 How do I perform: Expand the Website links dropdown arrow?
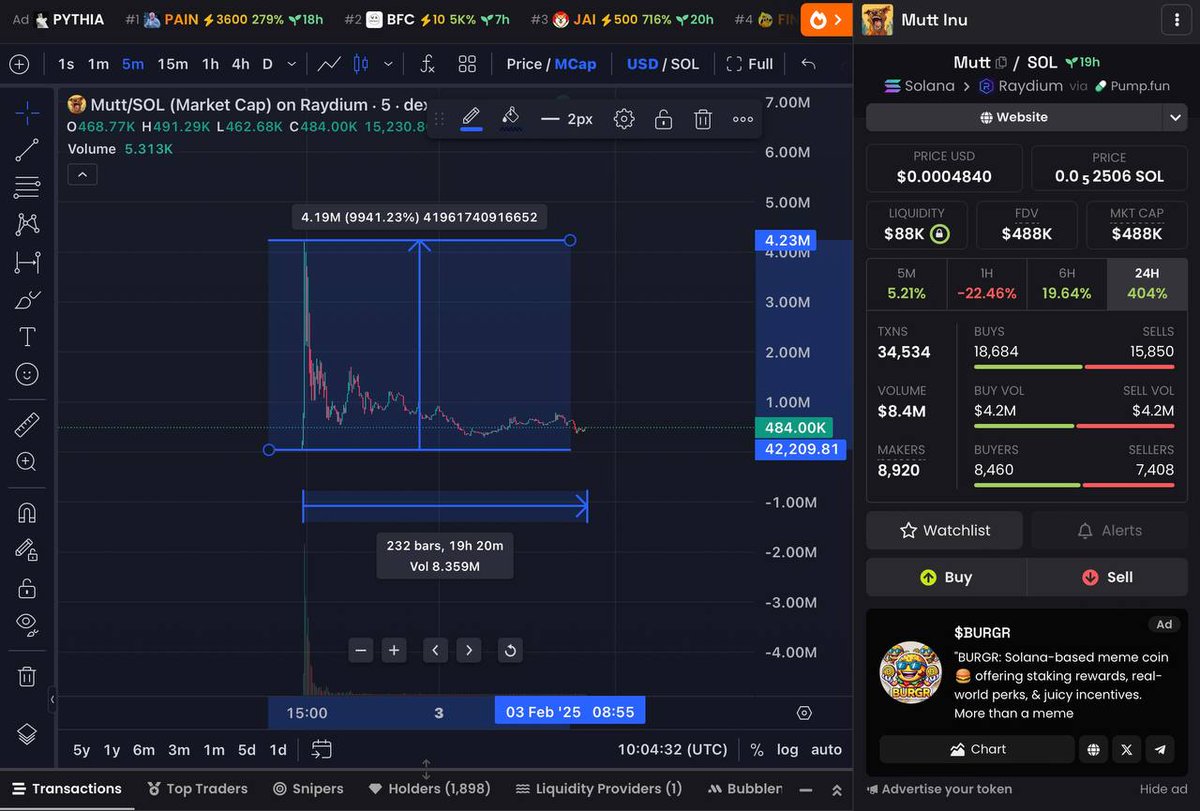coord(1175,117)
